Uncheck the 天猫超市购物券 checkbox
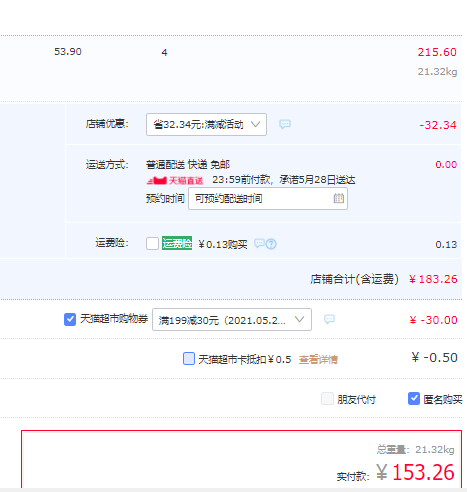Screen dimensions: 467x492 point(70,319)
